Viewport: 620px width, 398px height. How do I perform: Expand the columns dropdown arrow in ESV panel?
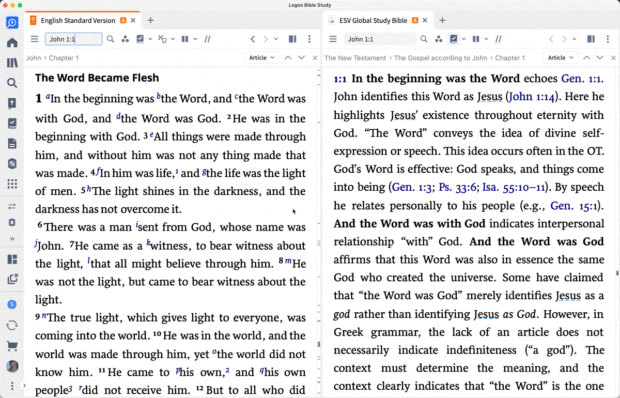coord(195,39)
